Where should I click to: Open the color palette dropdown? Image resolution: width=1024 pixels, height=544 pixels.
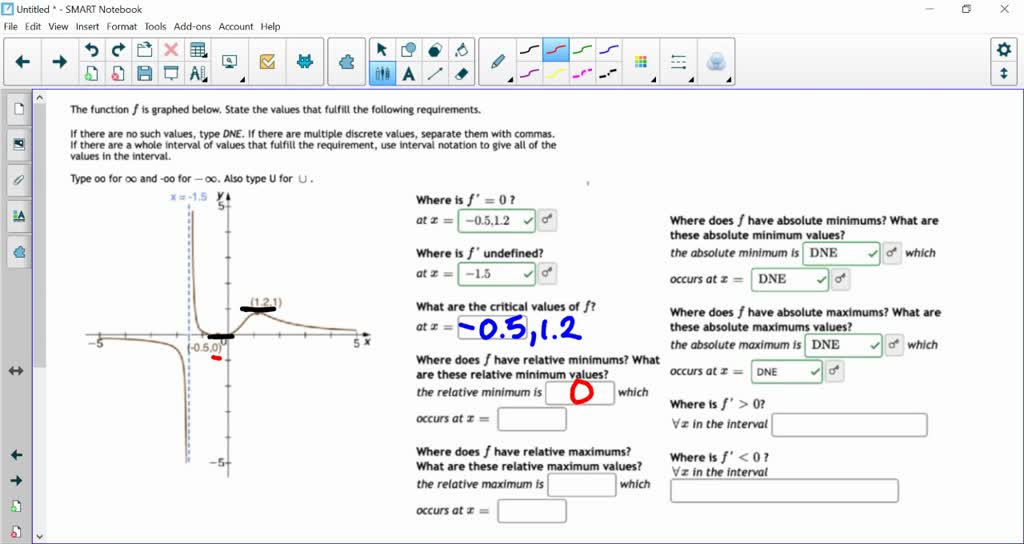point(641,62)
